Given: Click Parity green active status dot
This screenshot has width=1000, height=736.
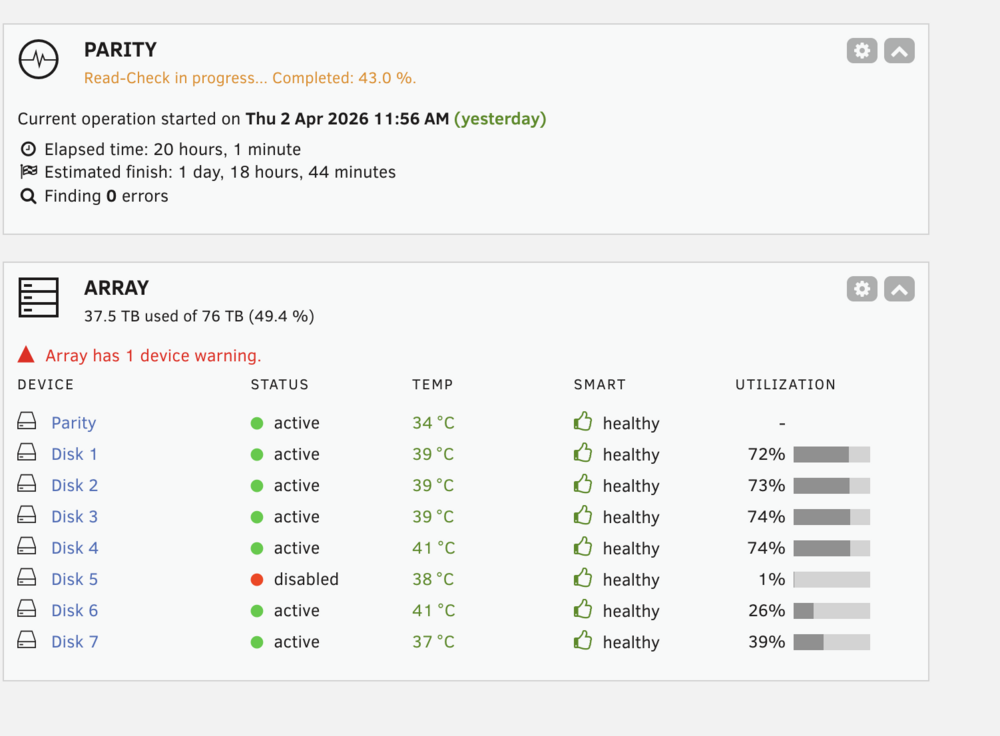Looking at the screenshot, I should pyautogui.click(x=257, y=423).
